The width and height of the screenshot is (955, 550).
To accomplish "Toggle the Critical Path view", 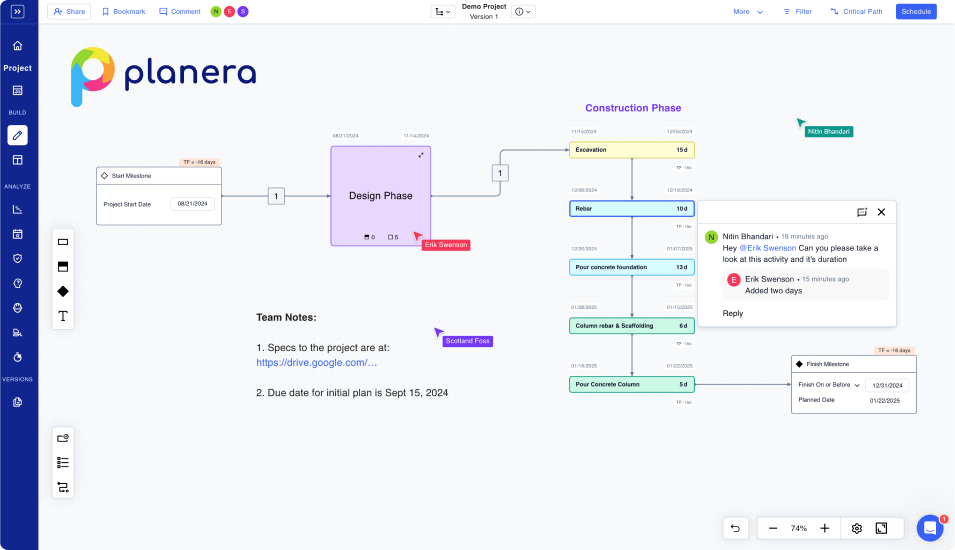I will [856, 12].
